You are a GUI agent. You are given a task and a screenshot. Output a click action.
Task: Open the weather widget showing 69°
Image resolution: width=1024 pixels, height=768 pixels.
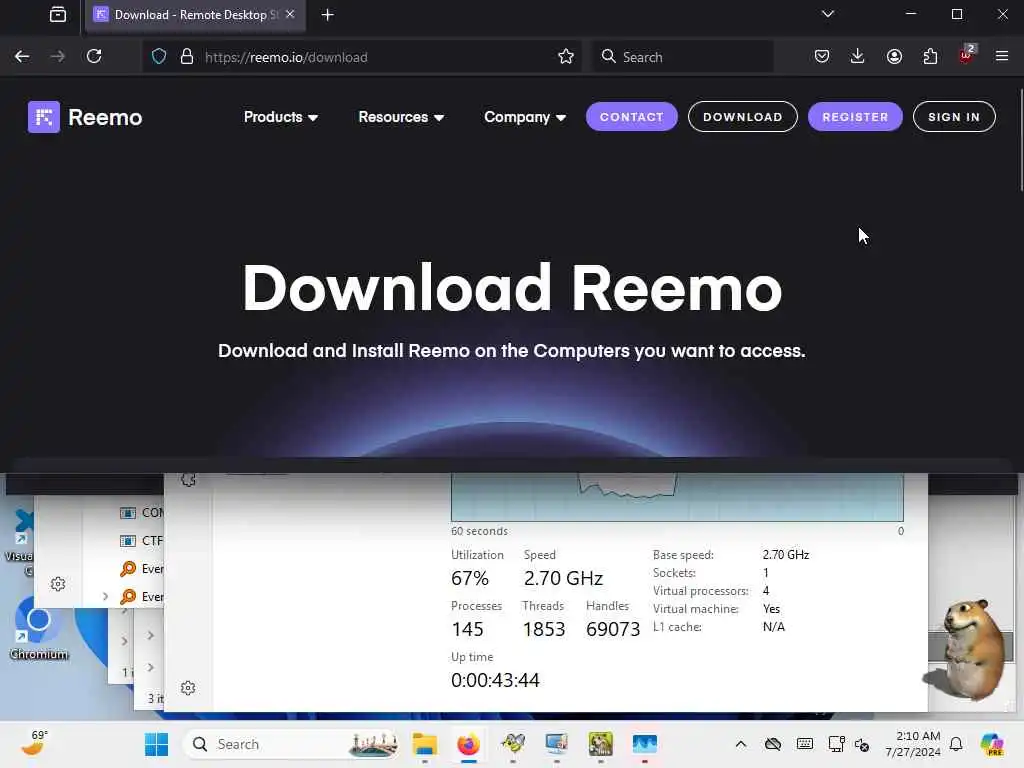[34, 743]
